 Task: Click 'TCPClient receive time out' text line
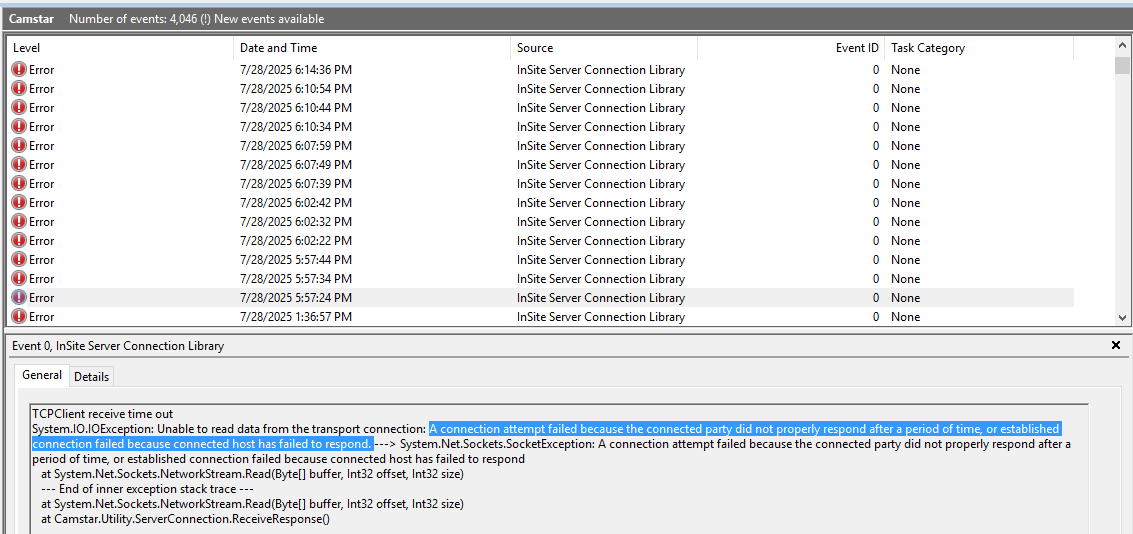pyautogui.click(x=103, y=414)
